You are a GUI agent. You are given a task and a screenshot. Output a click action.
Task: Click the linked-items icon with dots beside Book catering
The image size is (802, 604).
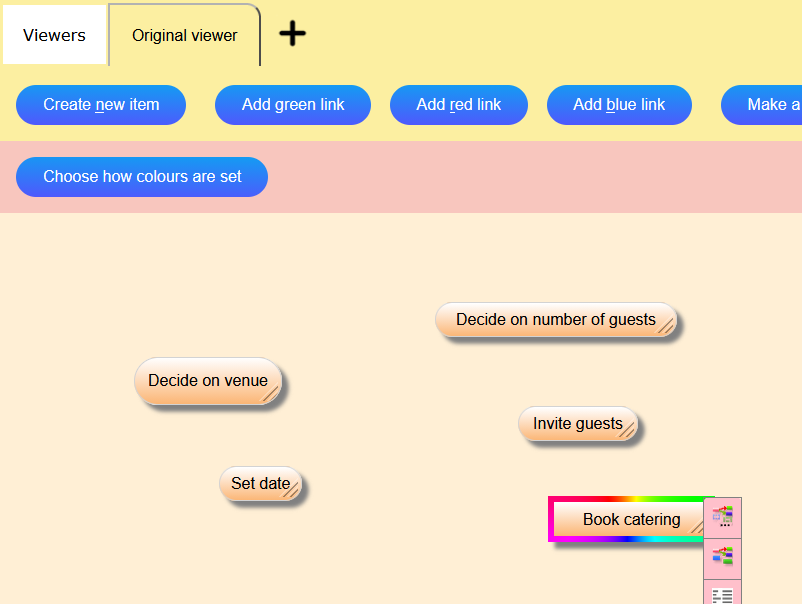click(722, 517)
